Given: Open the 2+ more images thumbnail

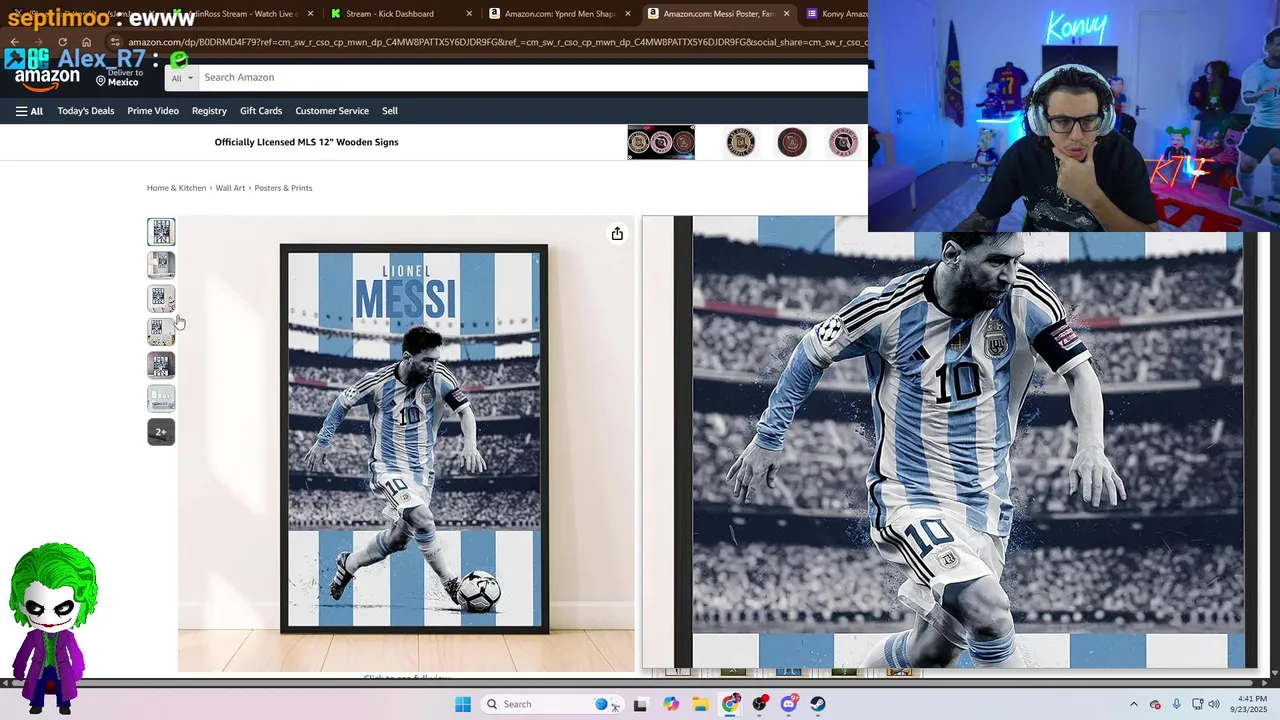Looking at the screenshot, I should [x=161, y=432].
